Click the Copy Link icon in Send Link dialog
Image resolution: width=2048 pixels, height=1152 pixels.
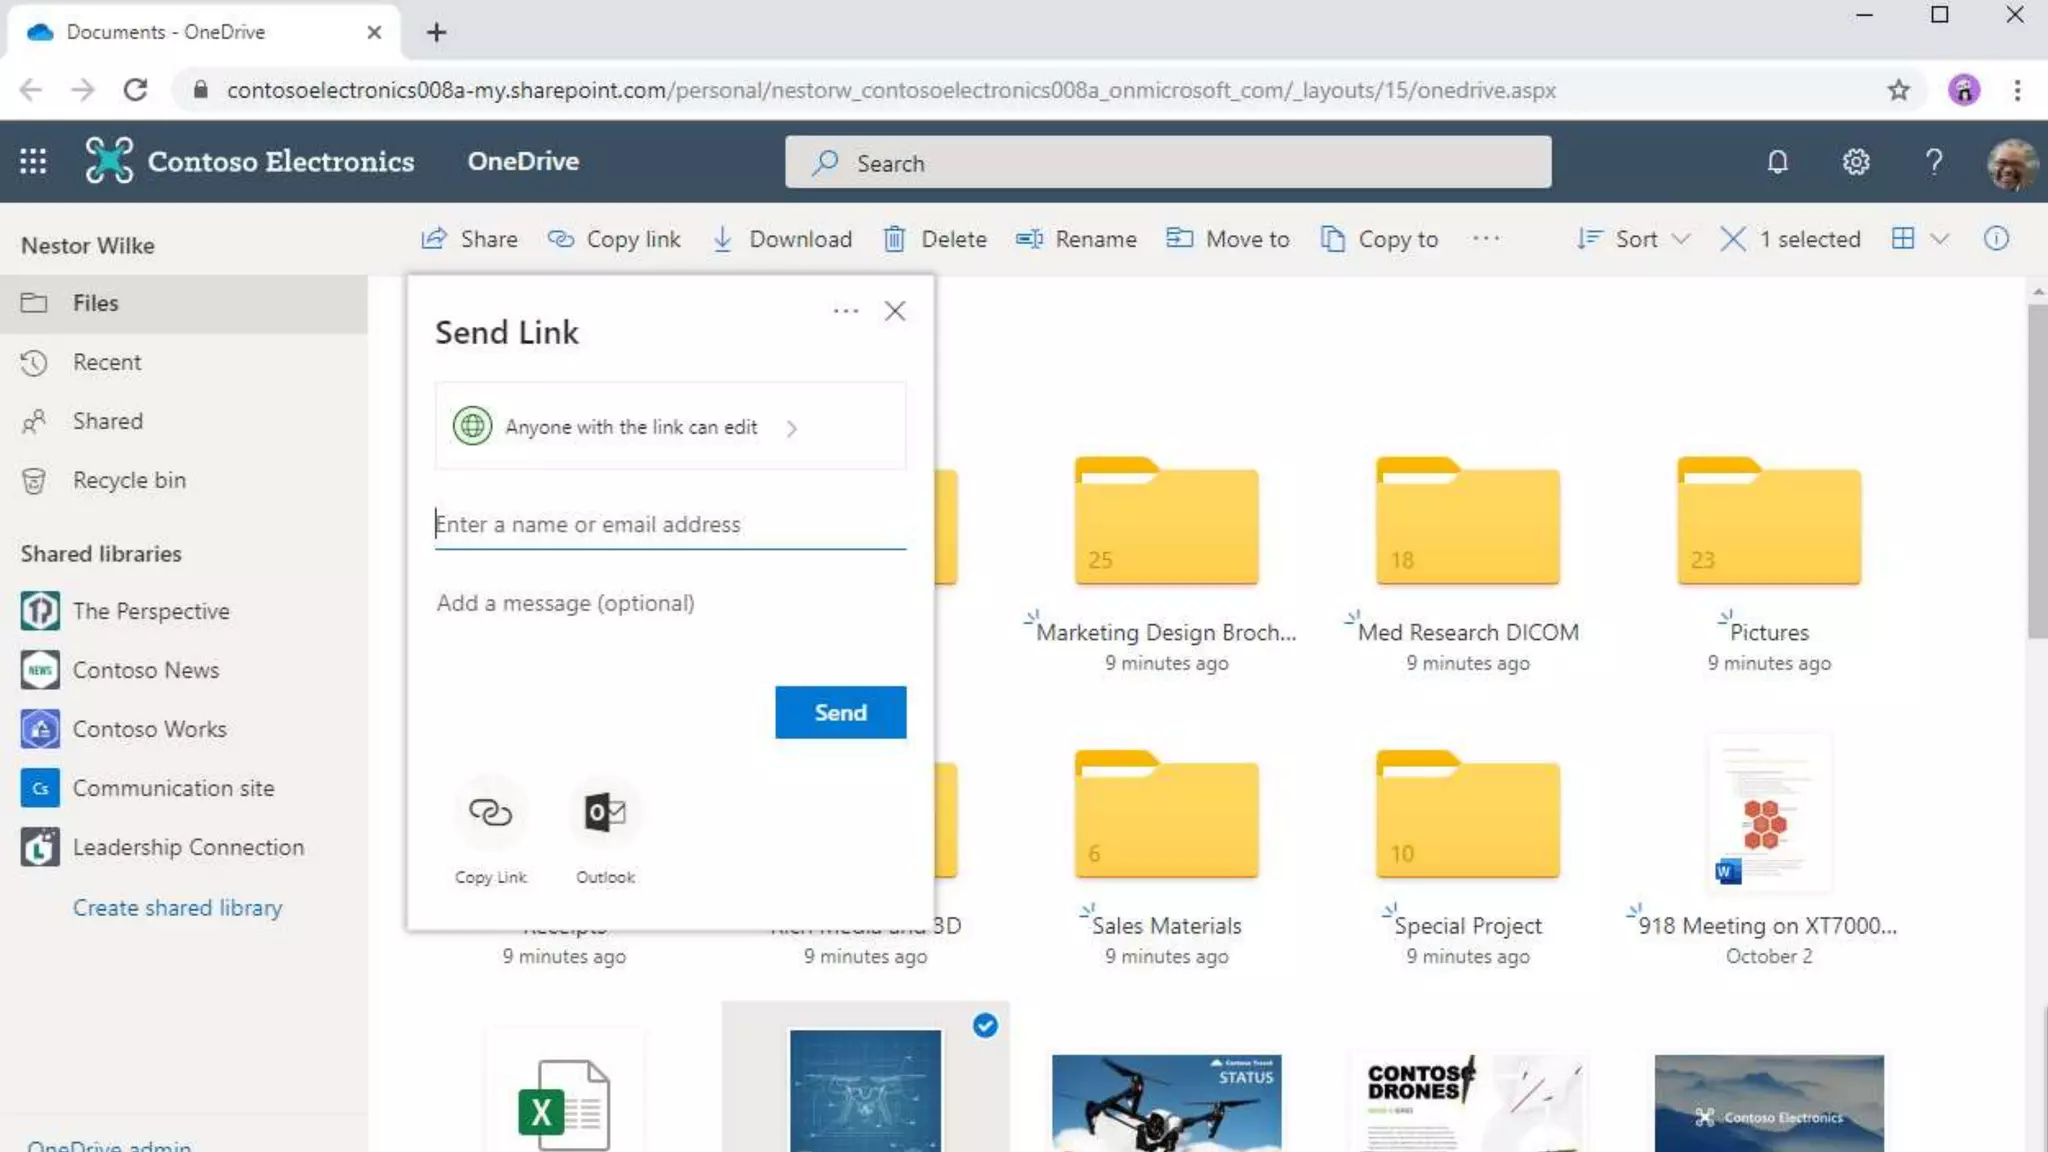pyautogui.click(x=490, y=812)
